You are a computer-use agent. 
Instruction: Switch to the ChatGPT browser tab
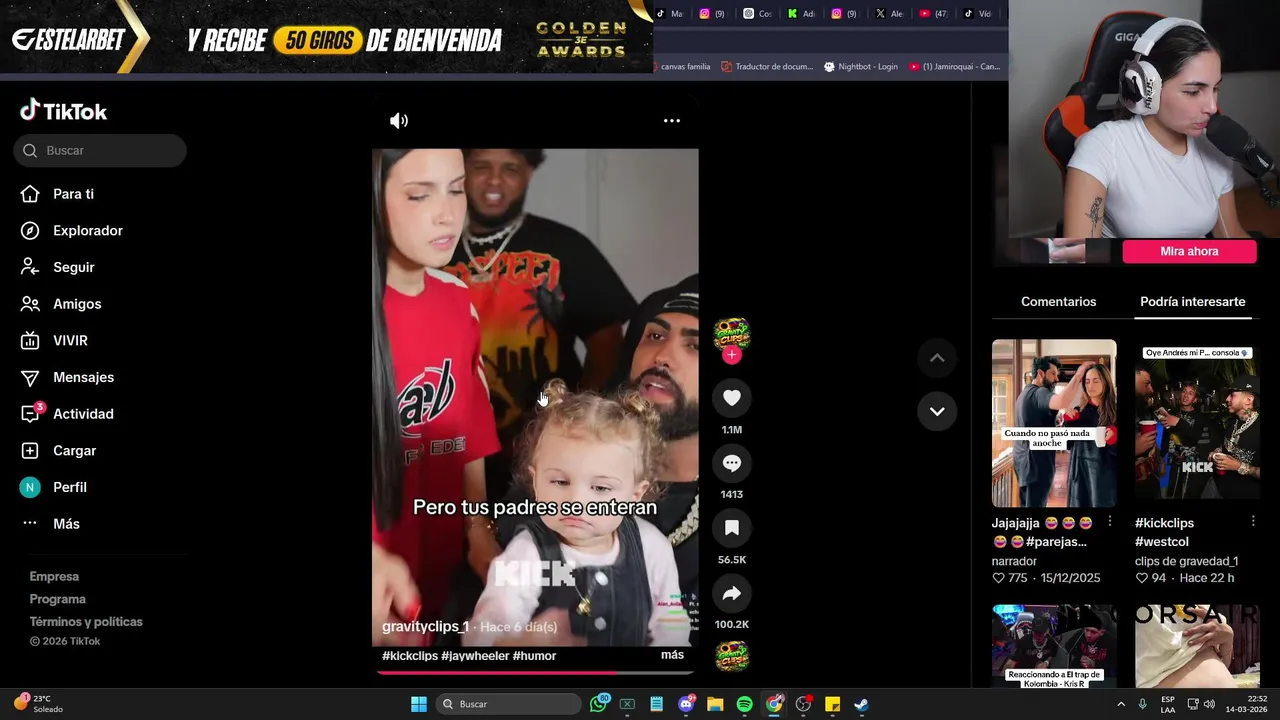757,14
